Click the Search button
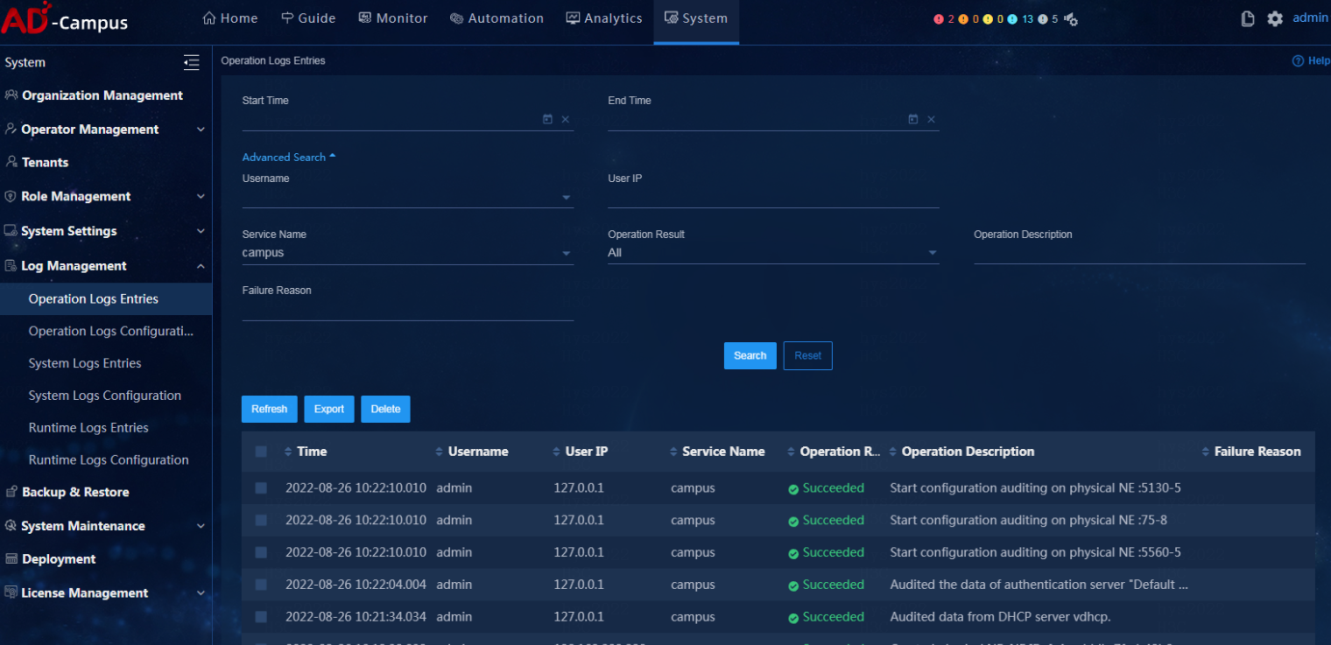The image size is (1331, 645). [750, 356]
